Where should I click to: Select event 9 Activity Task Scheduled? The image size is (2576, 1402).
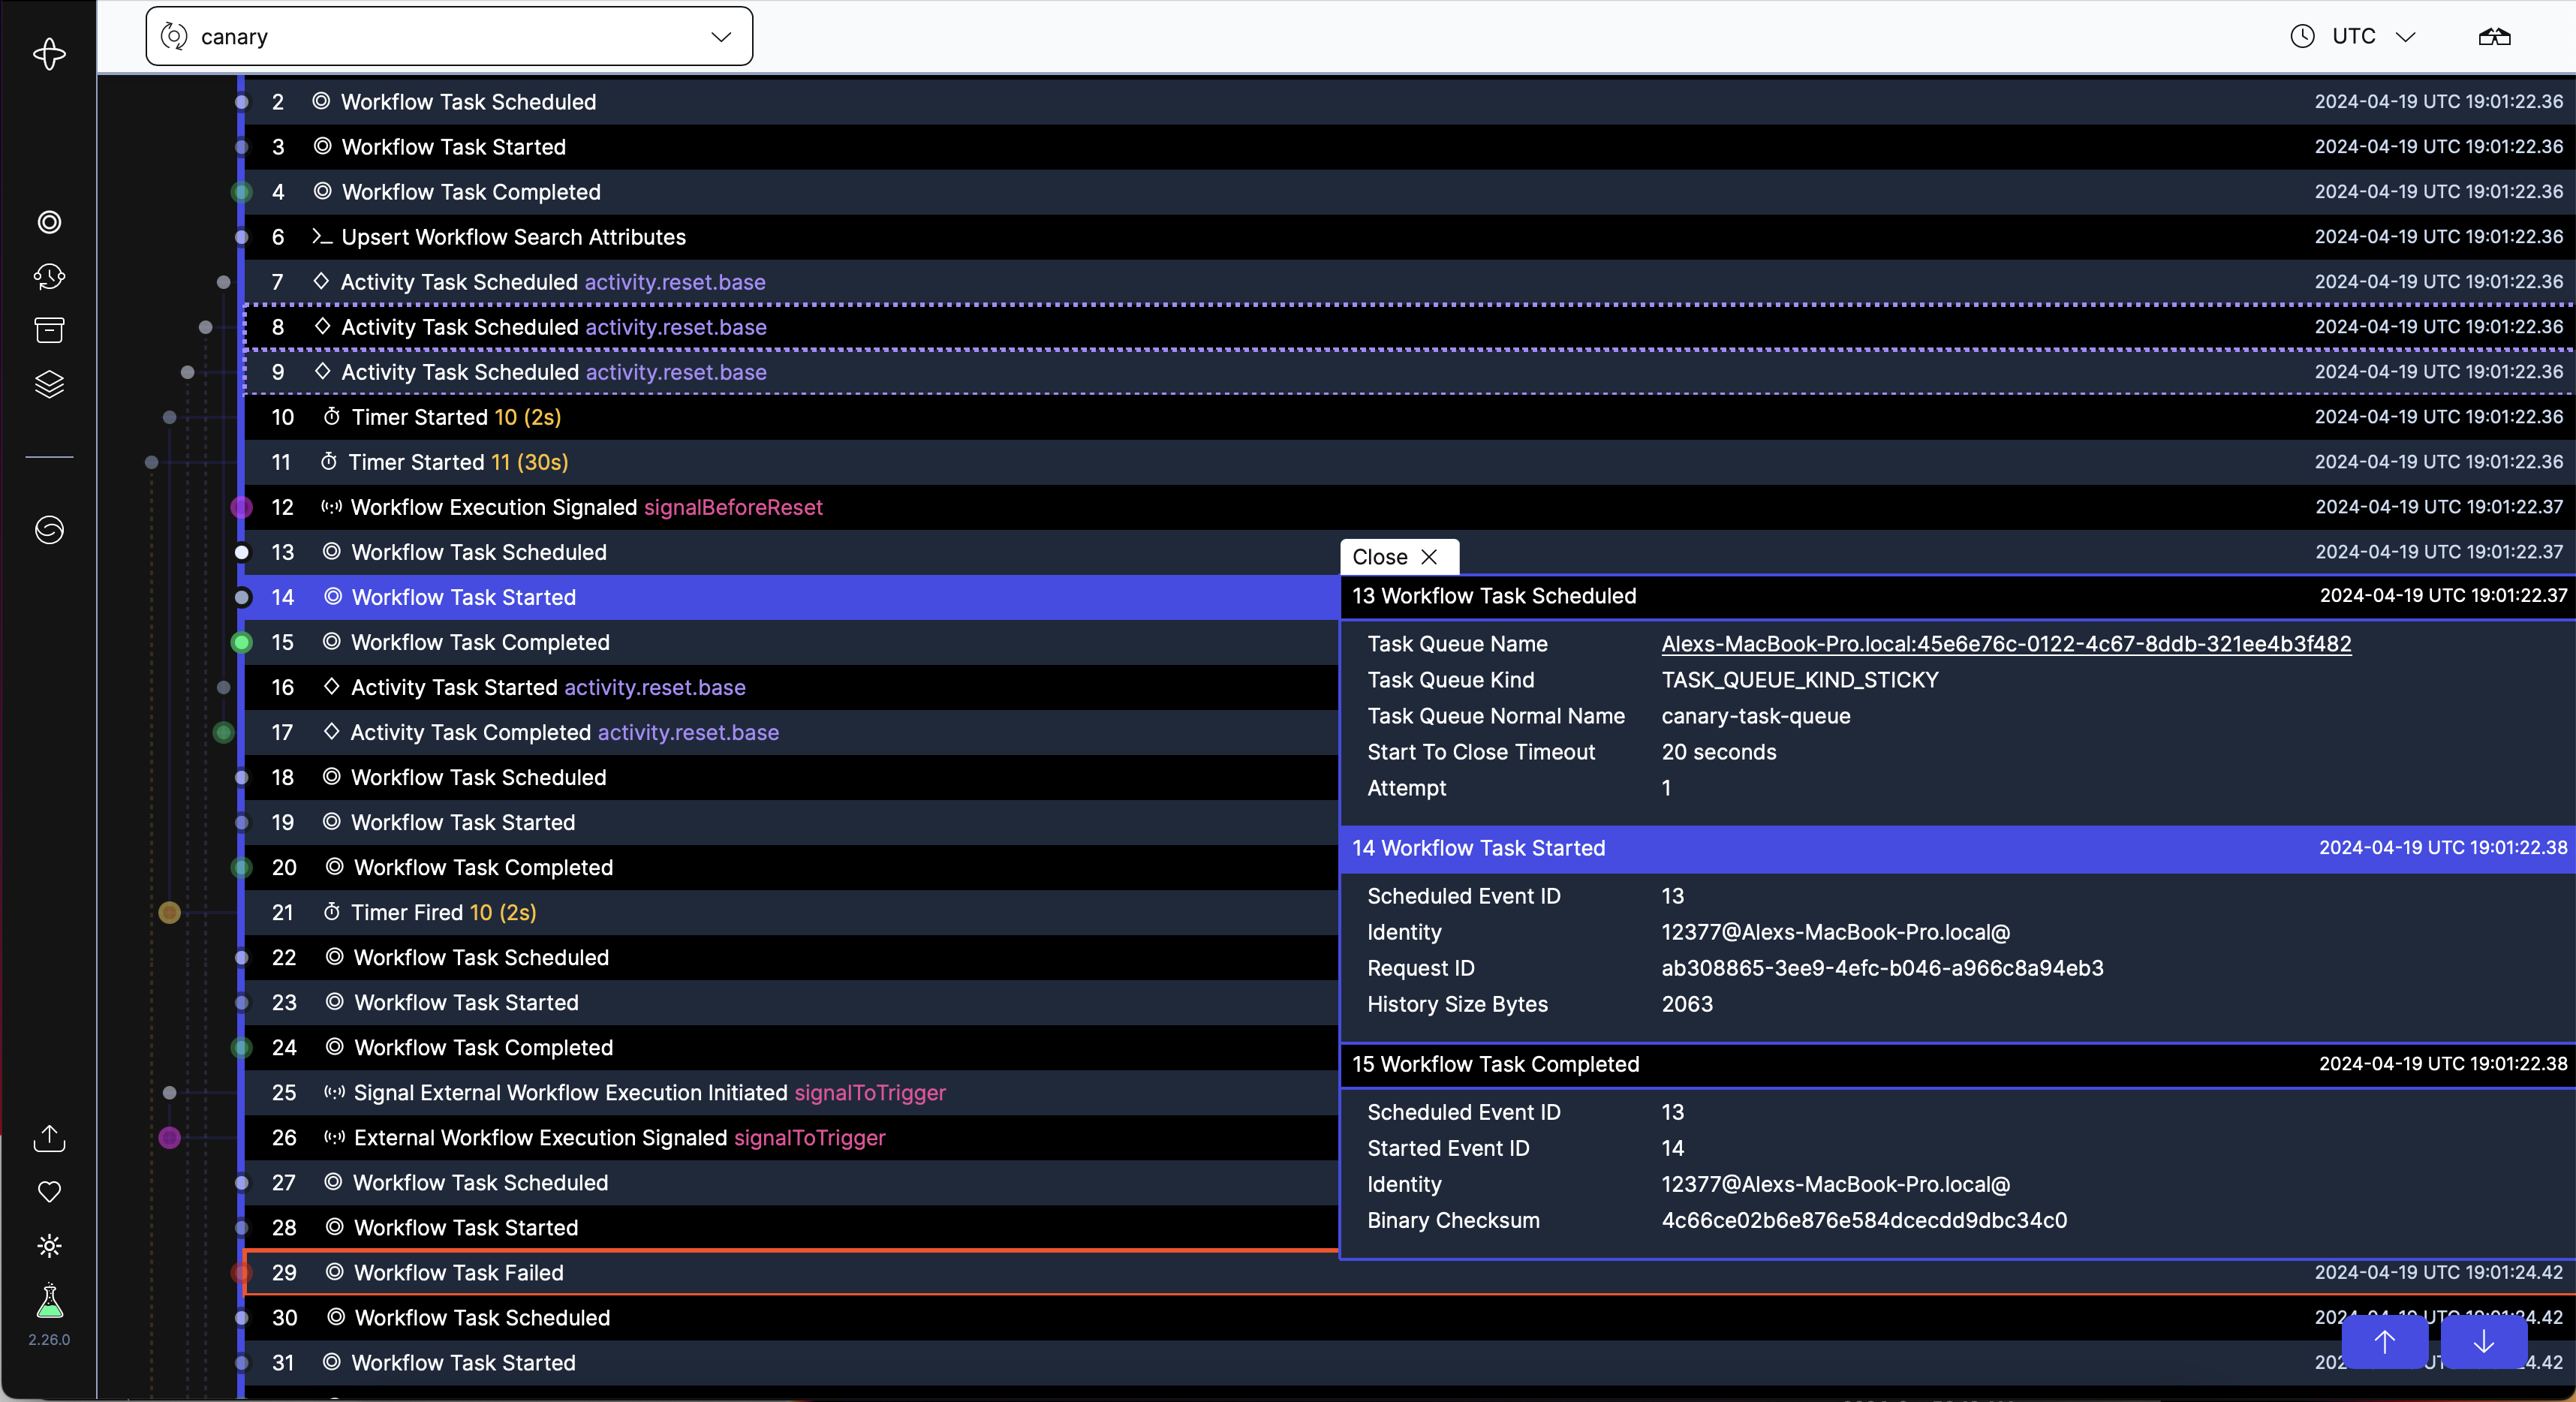point(1409,372)
